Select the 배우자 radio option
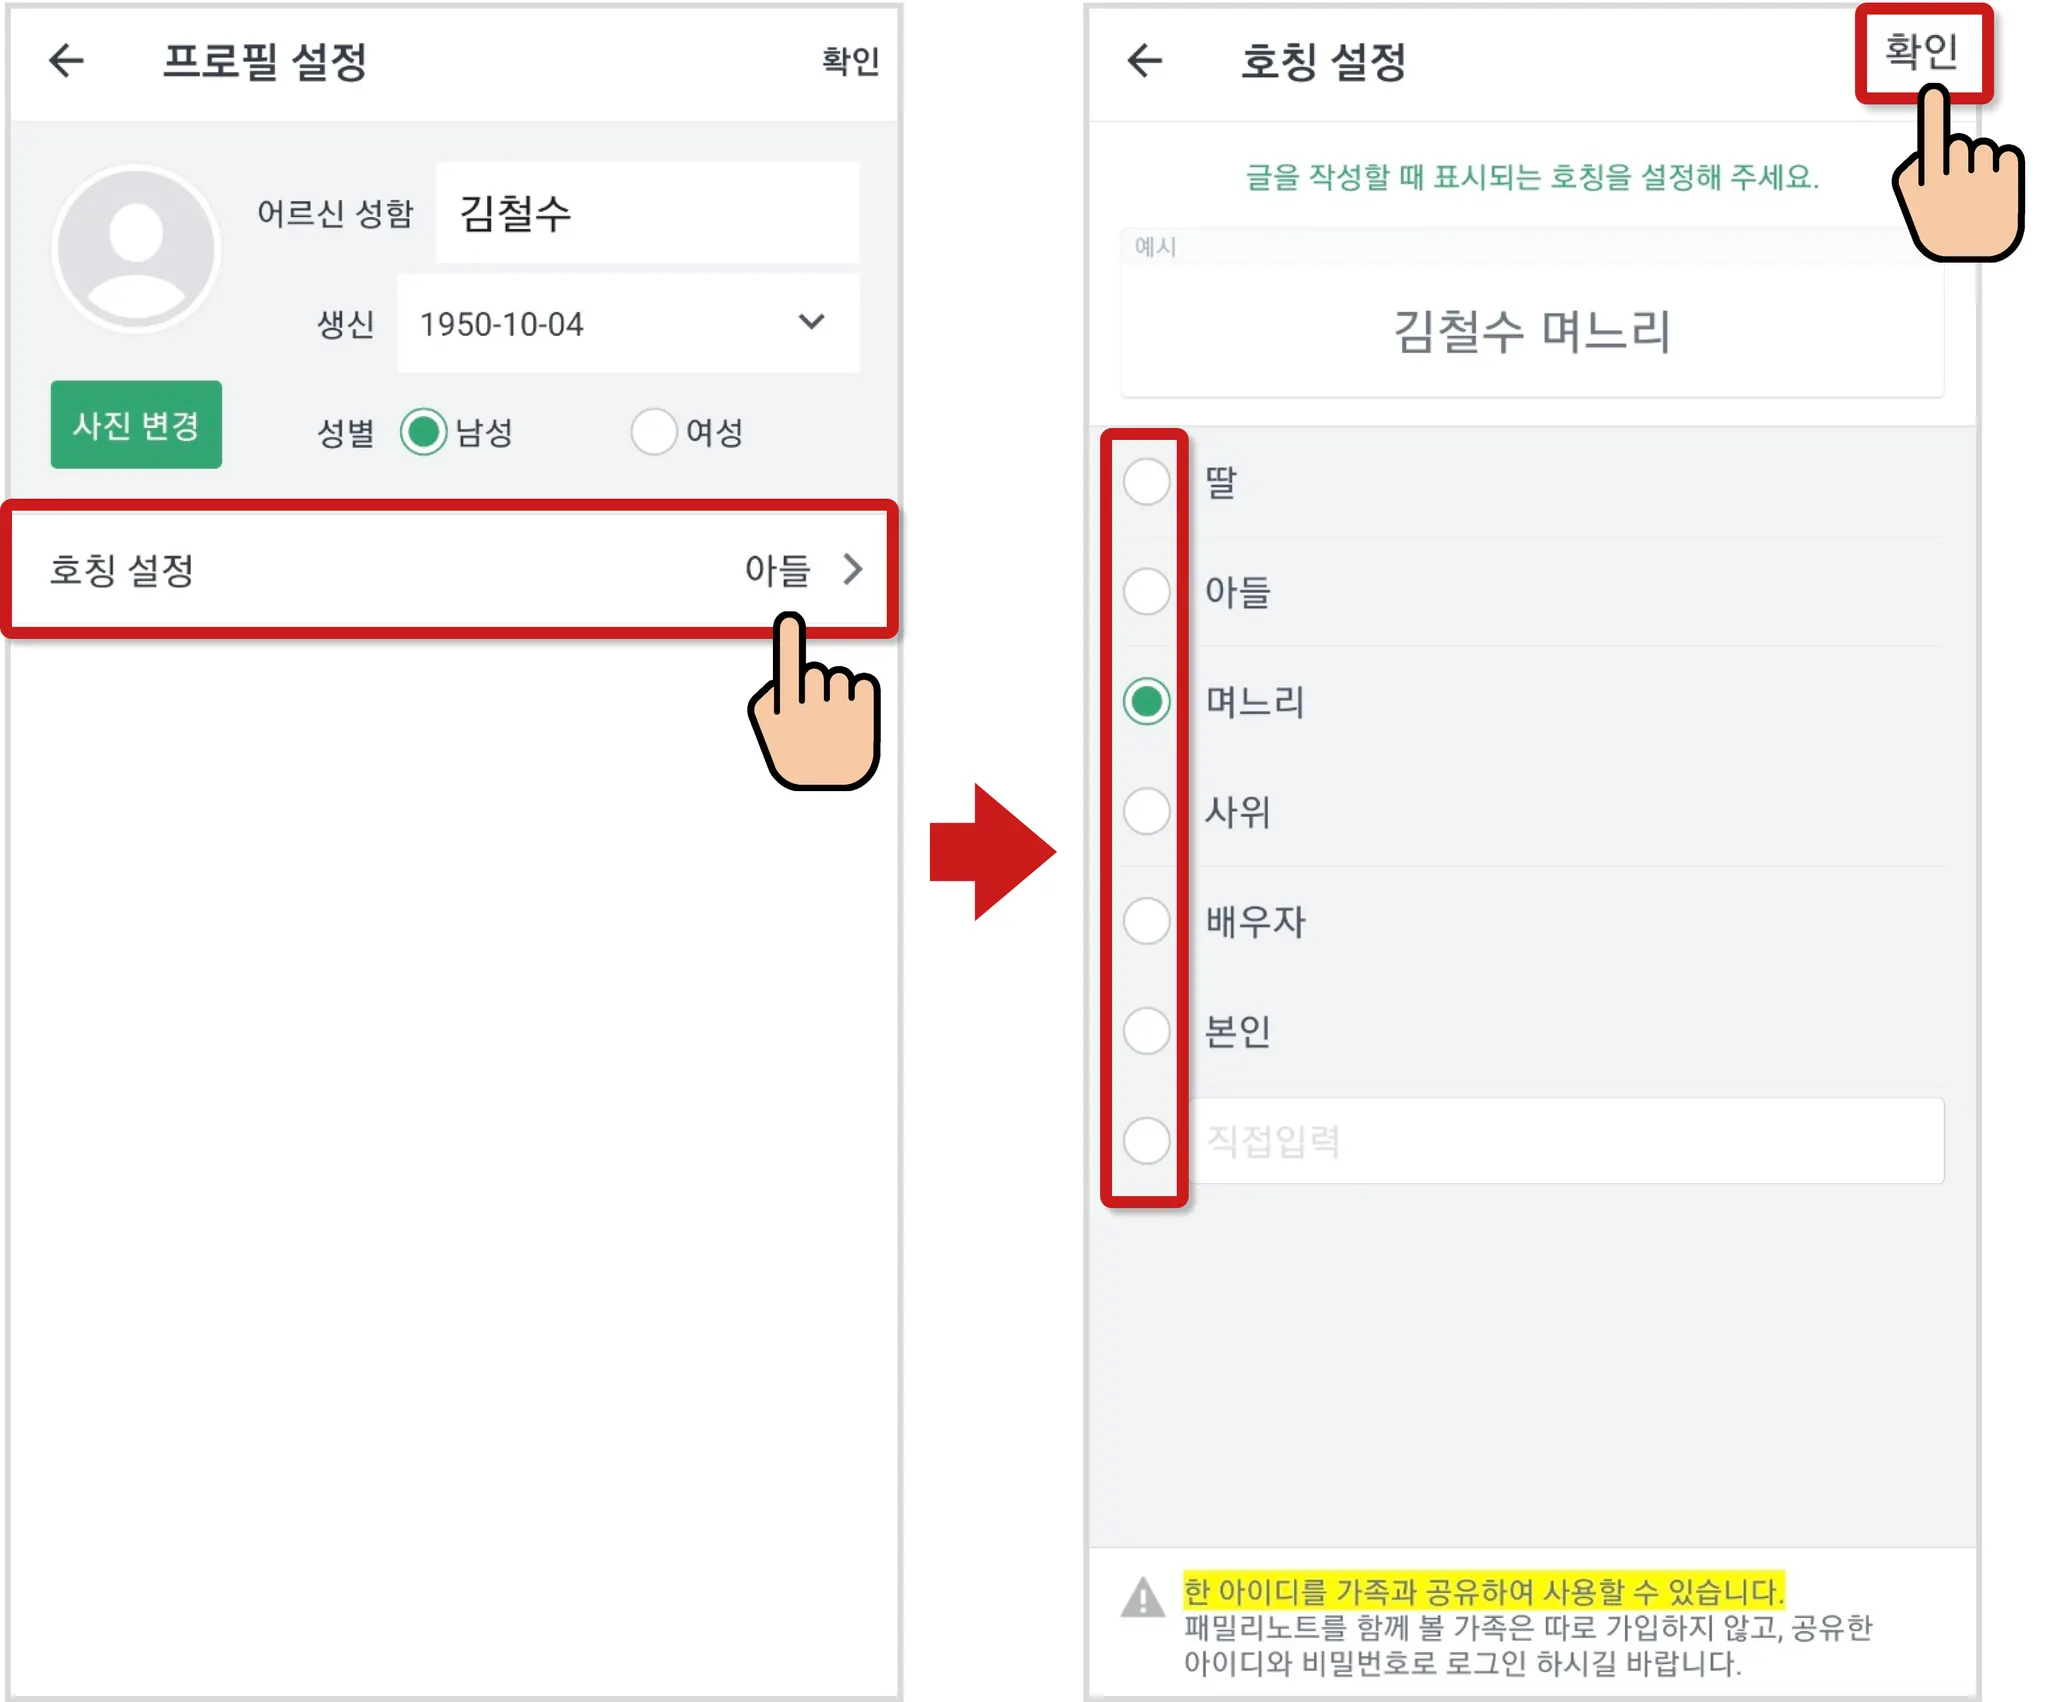The image size is (2048, 1702). (x=1146, y=921)
